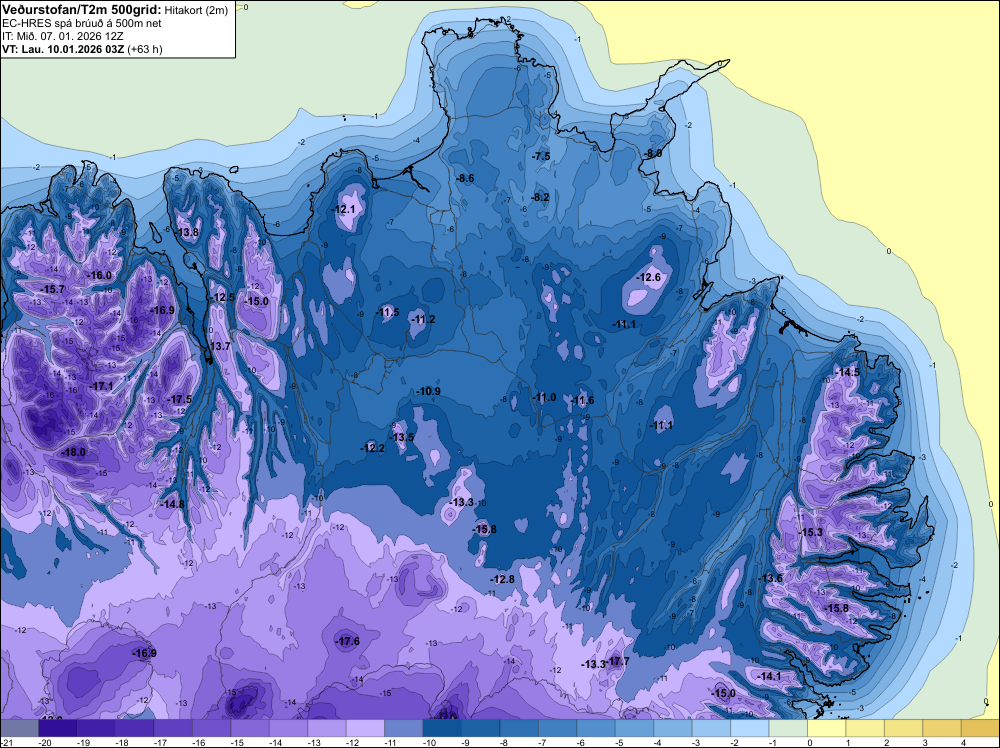Pick the legend swatch labeled 4
The image size is (1000, 748).
[980, 728]
